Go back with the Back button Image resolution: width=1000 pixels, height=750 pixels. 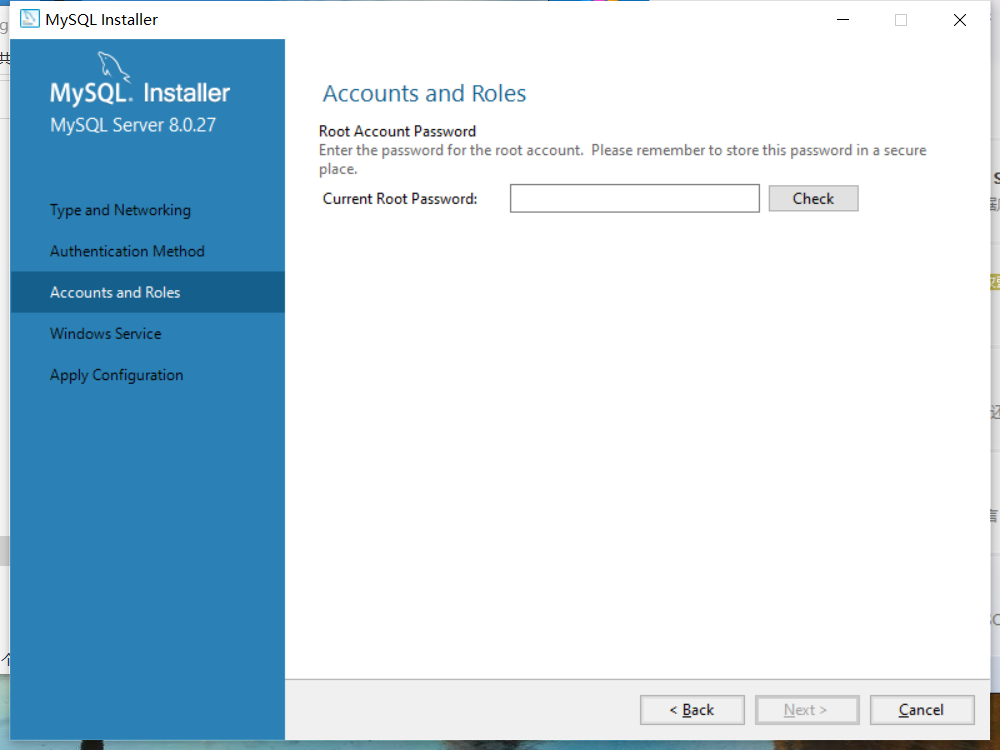692,710
